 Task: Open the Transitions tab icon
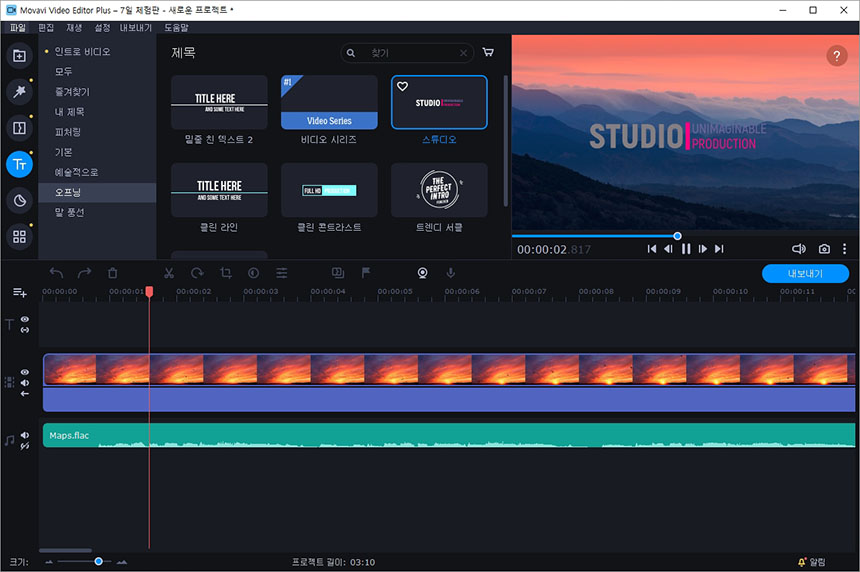coord(19,128)
